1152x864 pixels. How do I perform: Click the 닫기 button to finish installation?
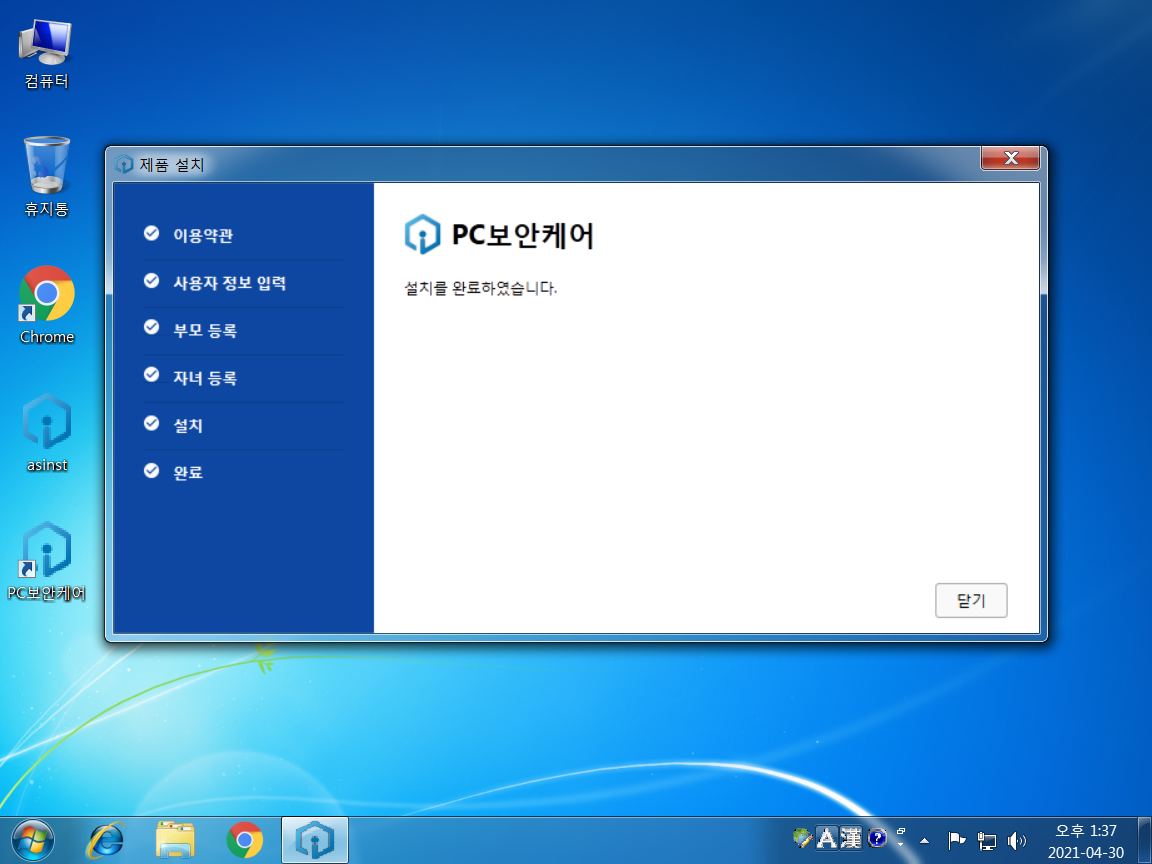[971, 600]
